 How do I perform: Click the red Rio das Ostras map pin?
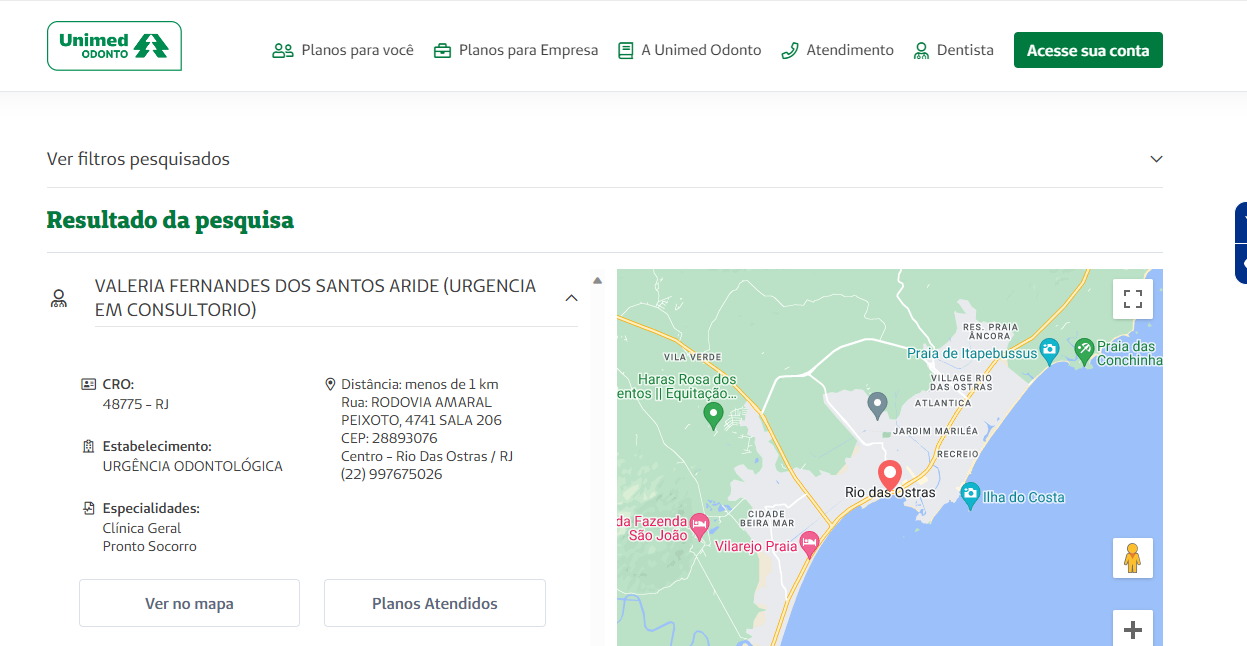click(889, 473)
